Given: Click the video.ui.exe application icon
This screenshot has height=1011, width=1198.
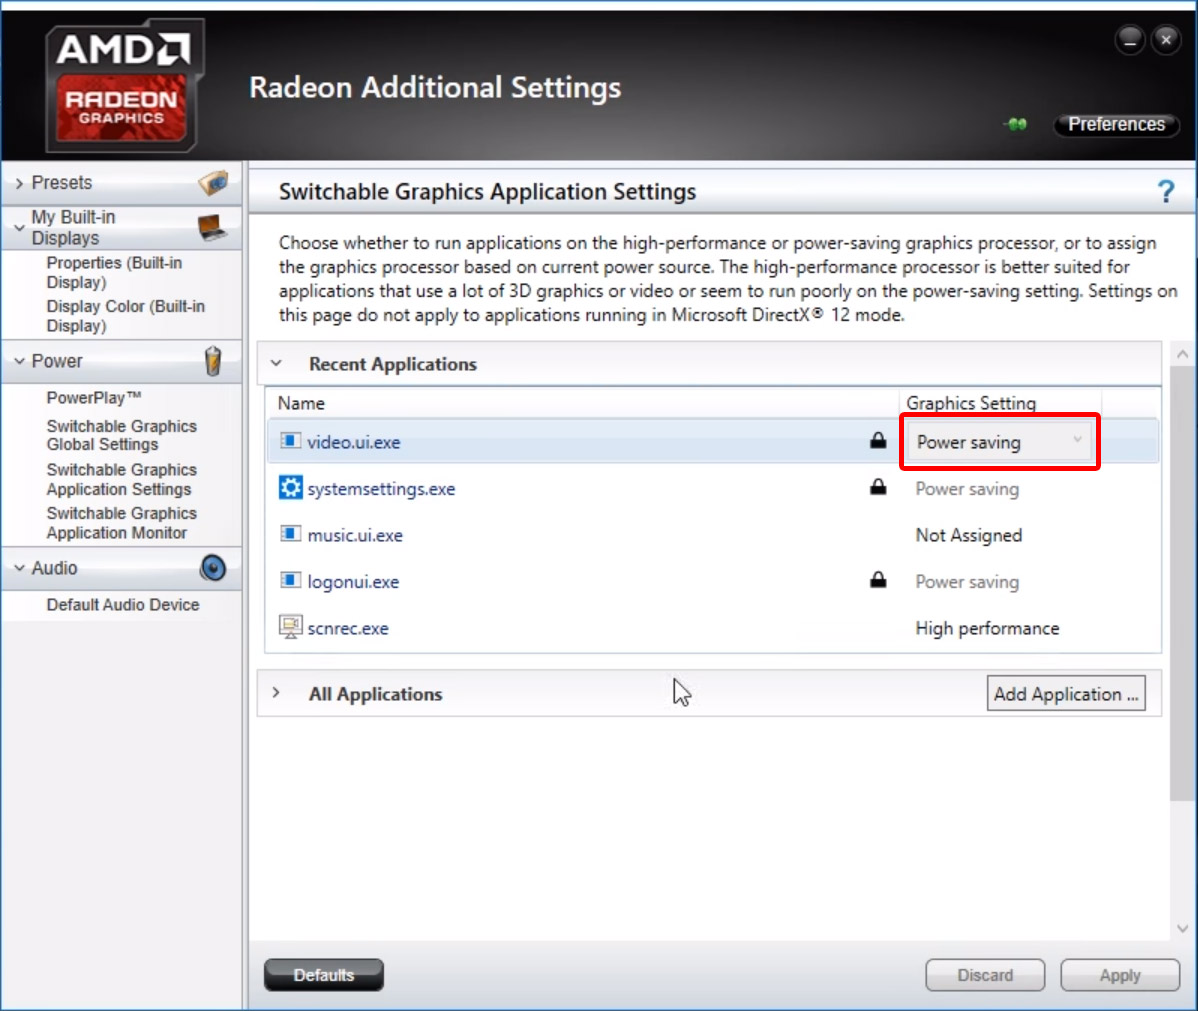Looking at the screenshot, I should (x=290, y=441).
